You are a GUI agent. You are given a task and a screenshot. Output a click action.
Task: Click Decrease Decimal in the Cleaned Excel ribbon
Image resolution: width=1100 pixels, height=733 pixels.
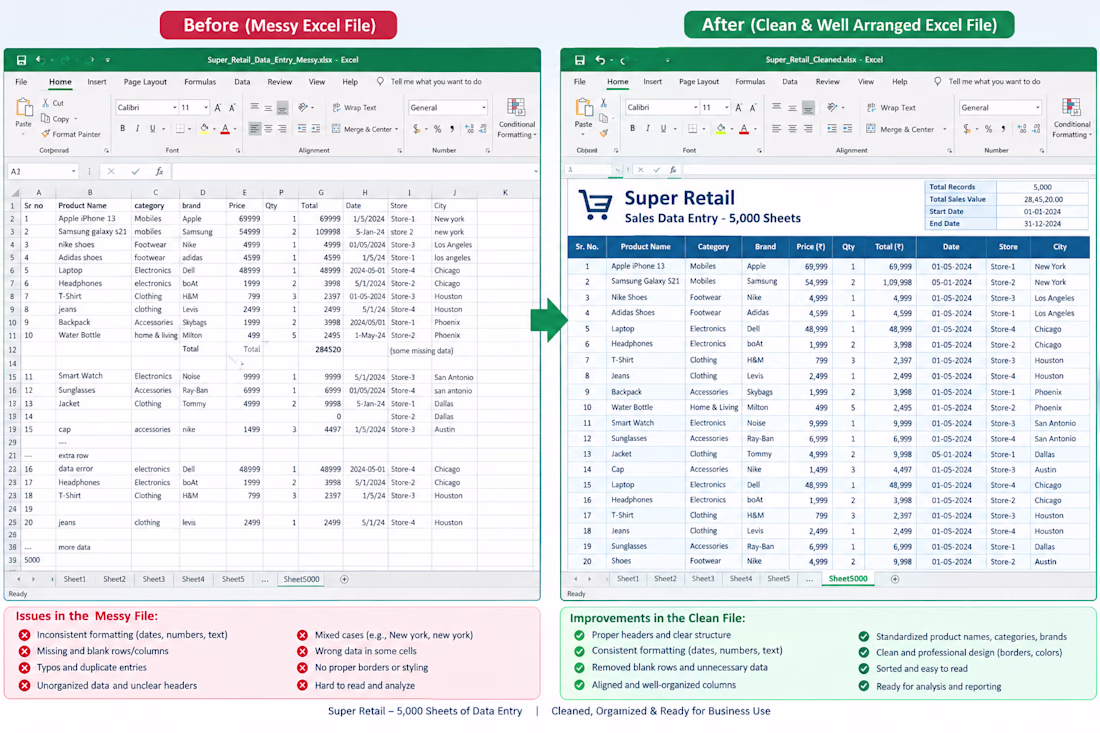(x=1037, y=129)
